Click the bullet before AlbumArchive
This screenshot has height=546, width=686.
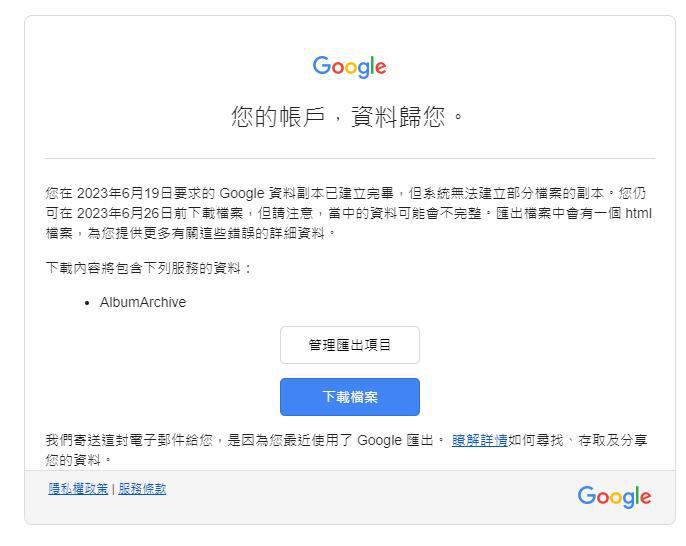(87, 303)
